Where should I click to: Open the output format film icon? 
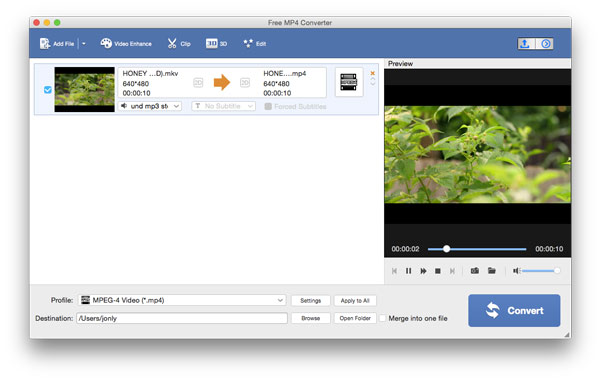pos(349,82)
